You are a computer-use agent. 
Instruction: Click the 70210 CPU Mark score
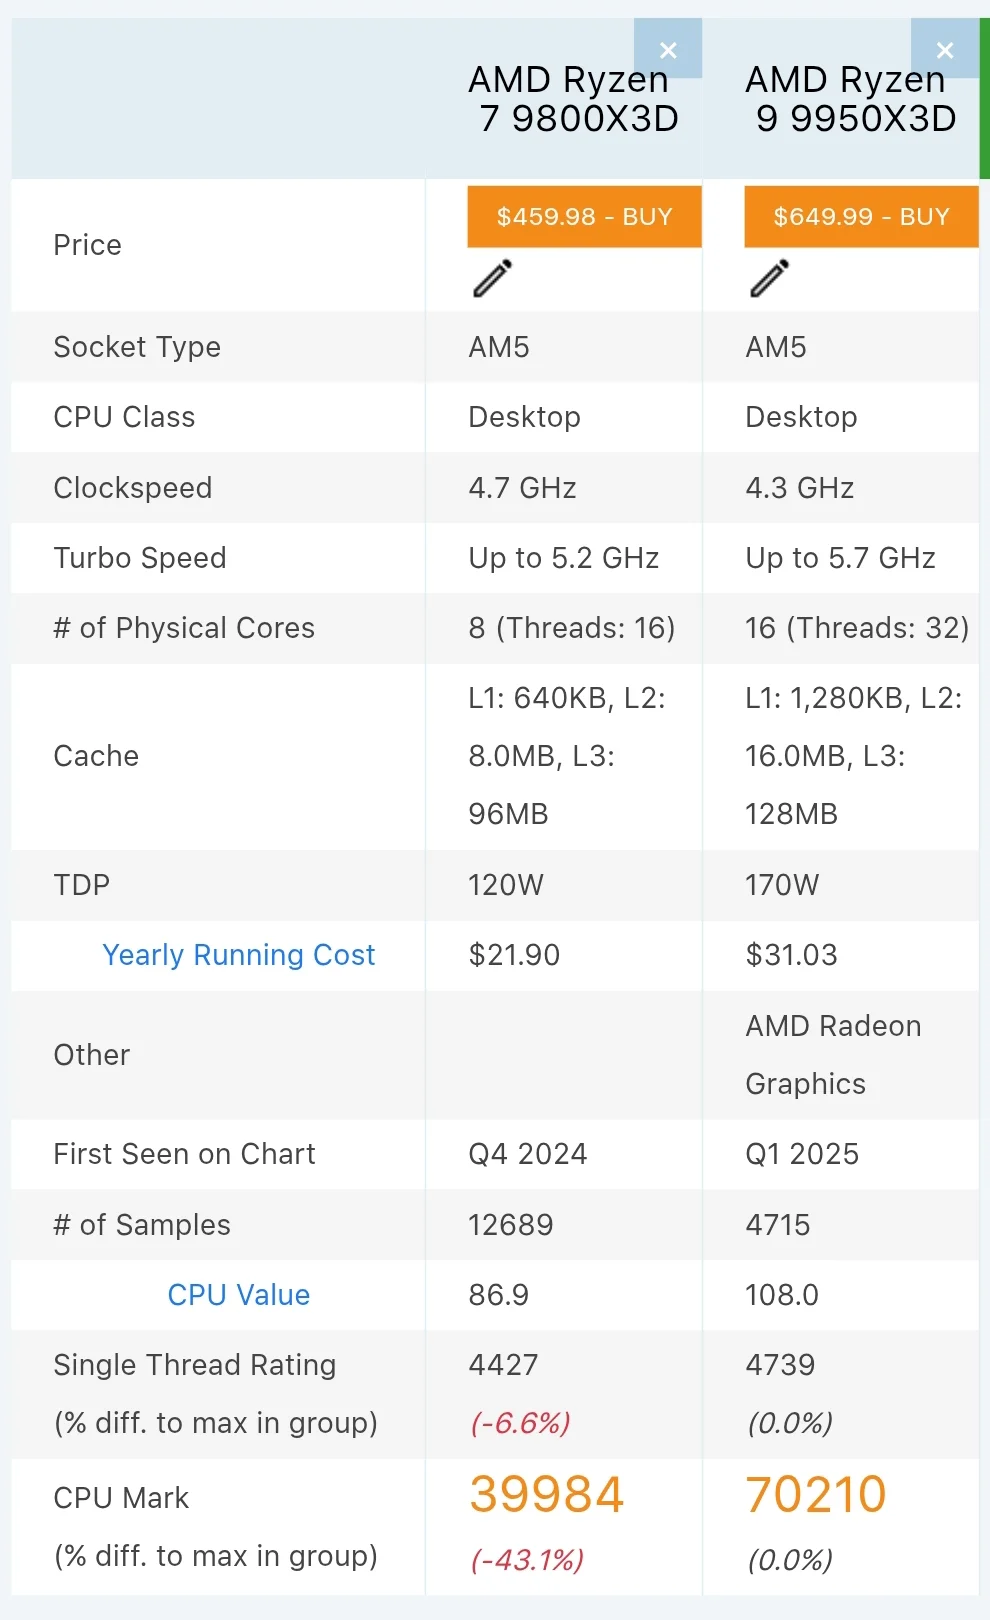pos(816,1495)
